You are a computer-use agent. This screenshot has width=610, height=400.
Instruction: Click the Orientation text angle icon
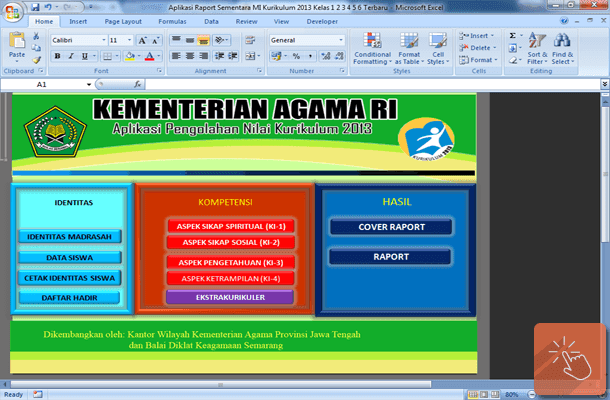[x=221, y=40]
